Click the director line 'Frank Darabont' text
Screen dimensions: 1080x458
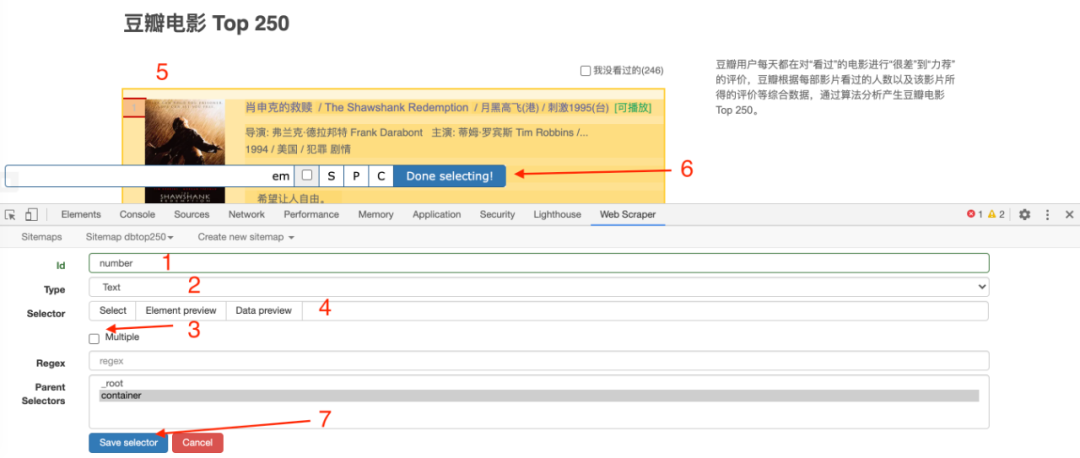[x=386, y=133]
